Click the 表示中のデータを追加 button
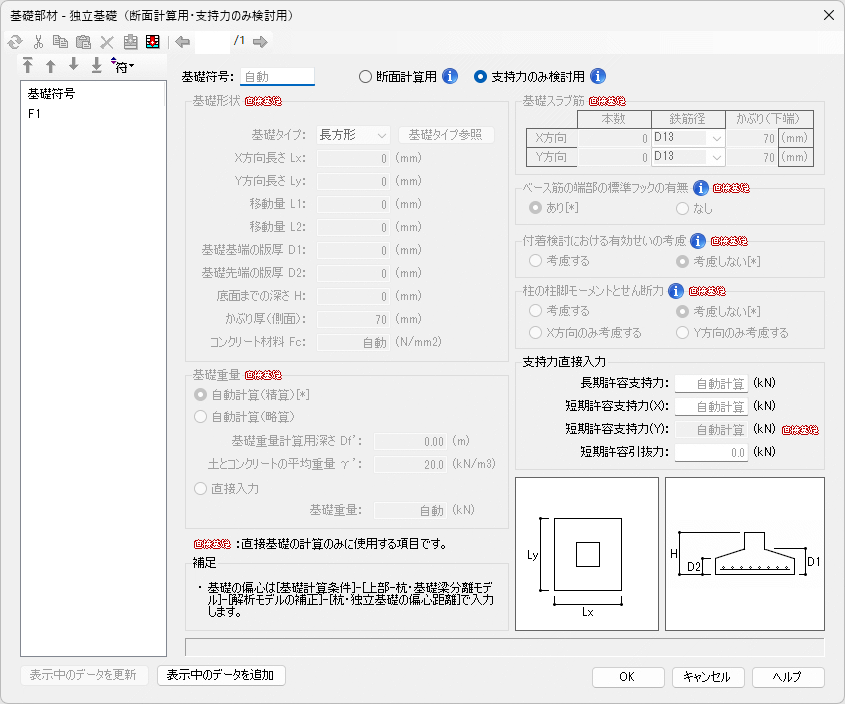This screenshot has height=704, width=845. [x=221, y=675]
